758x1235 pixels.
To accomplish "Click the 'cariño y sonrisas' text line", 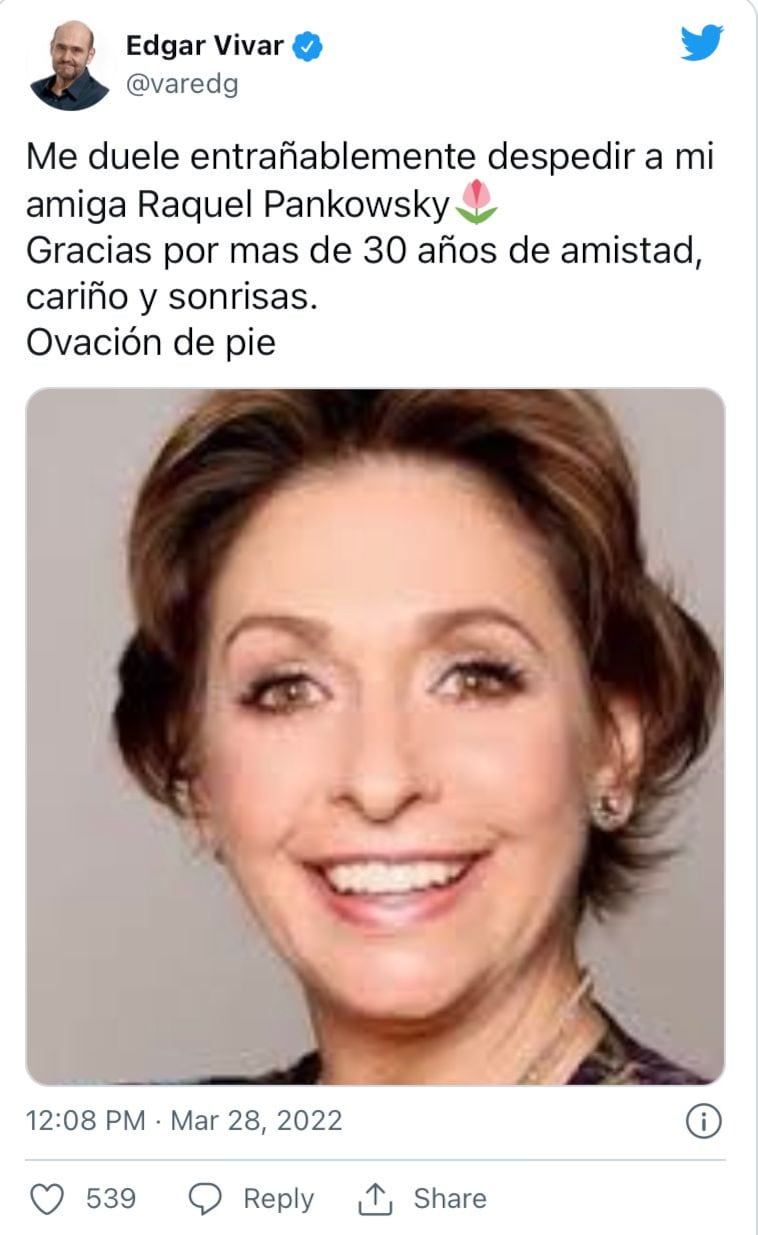I will (171, 297).
